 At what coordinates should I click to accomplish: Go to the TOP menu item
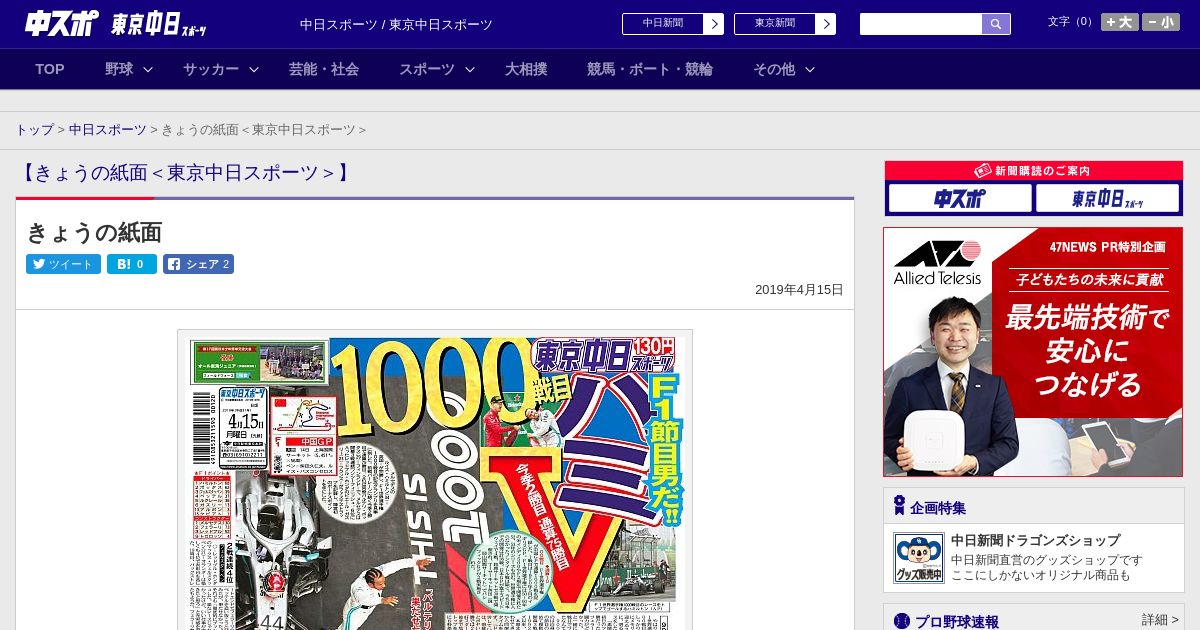[50, 69]
